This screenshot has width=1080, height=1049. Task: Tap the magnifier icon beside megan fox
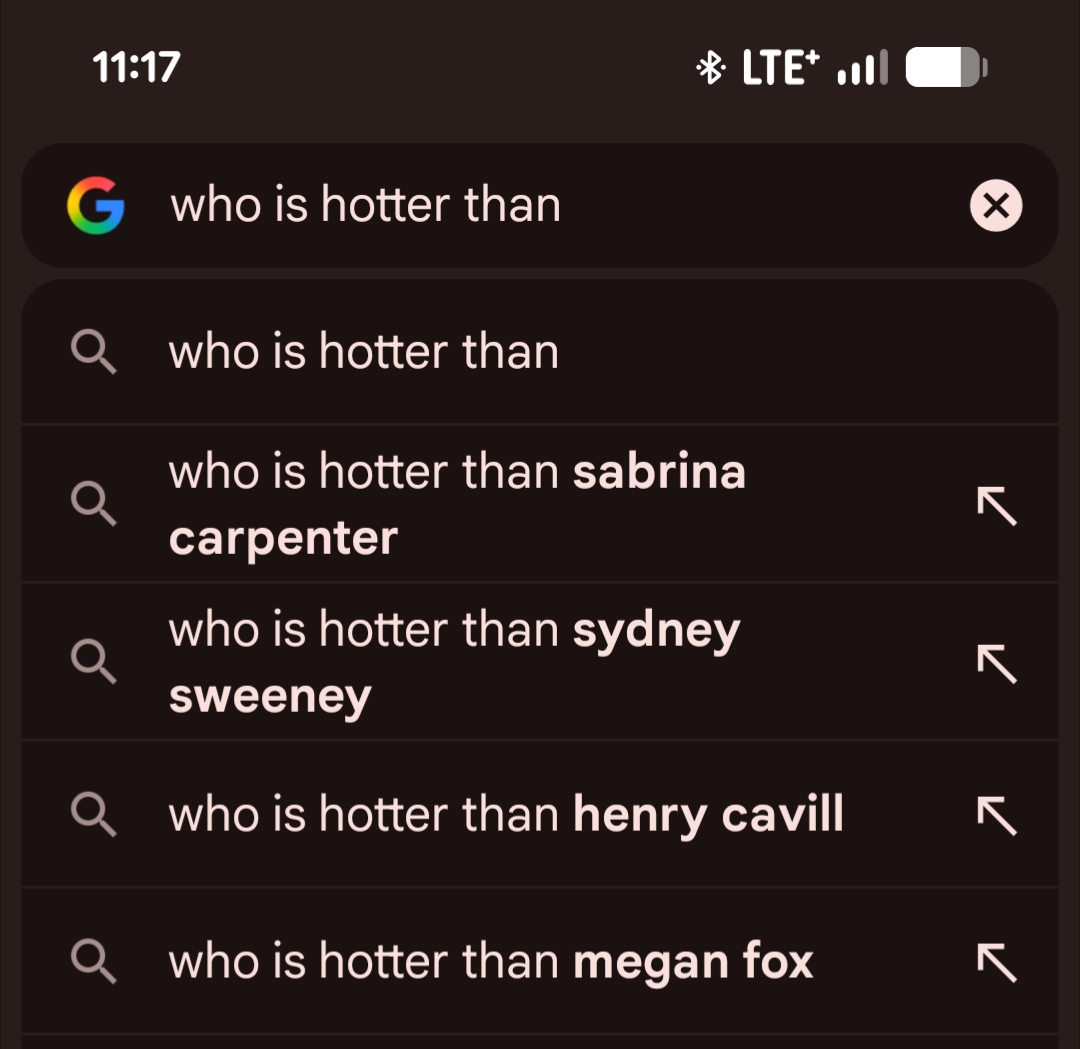[94, 961]
